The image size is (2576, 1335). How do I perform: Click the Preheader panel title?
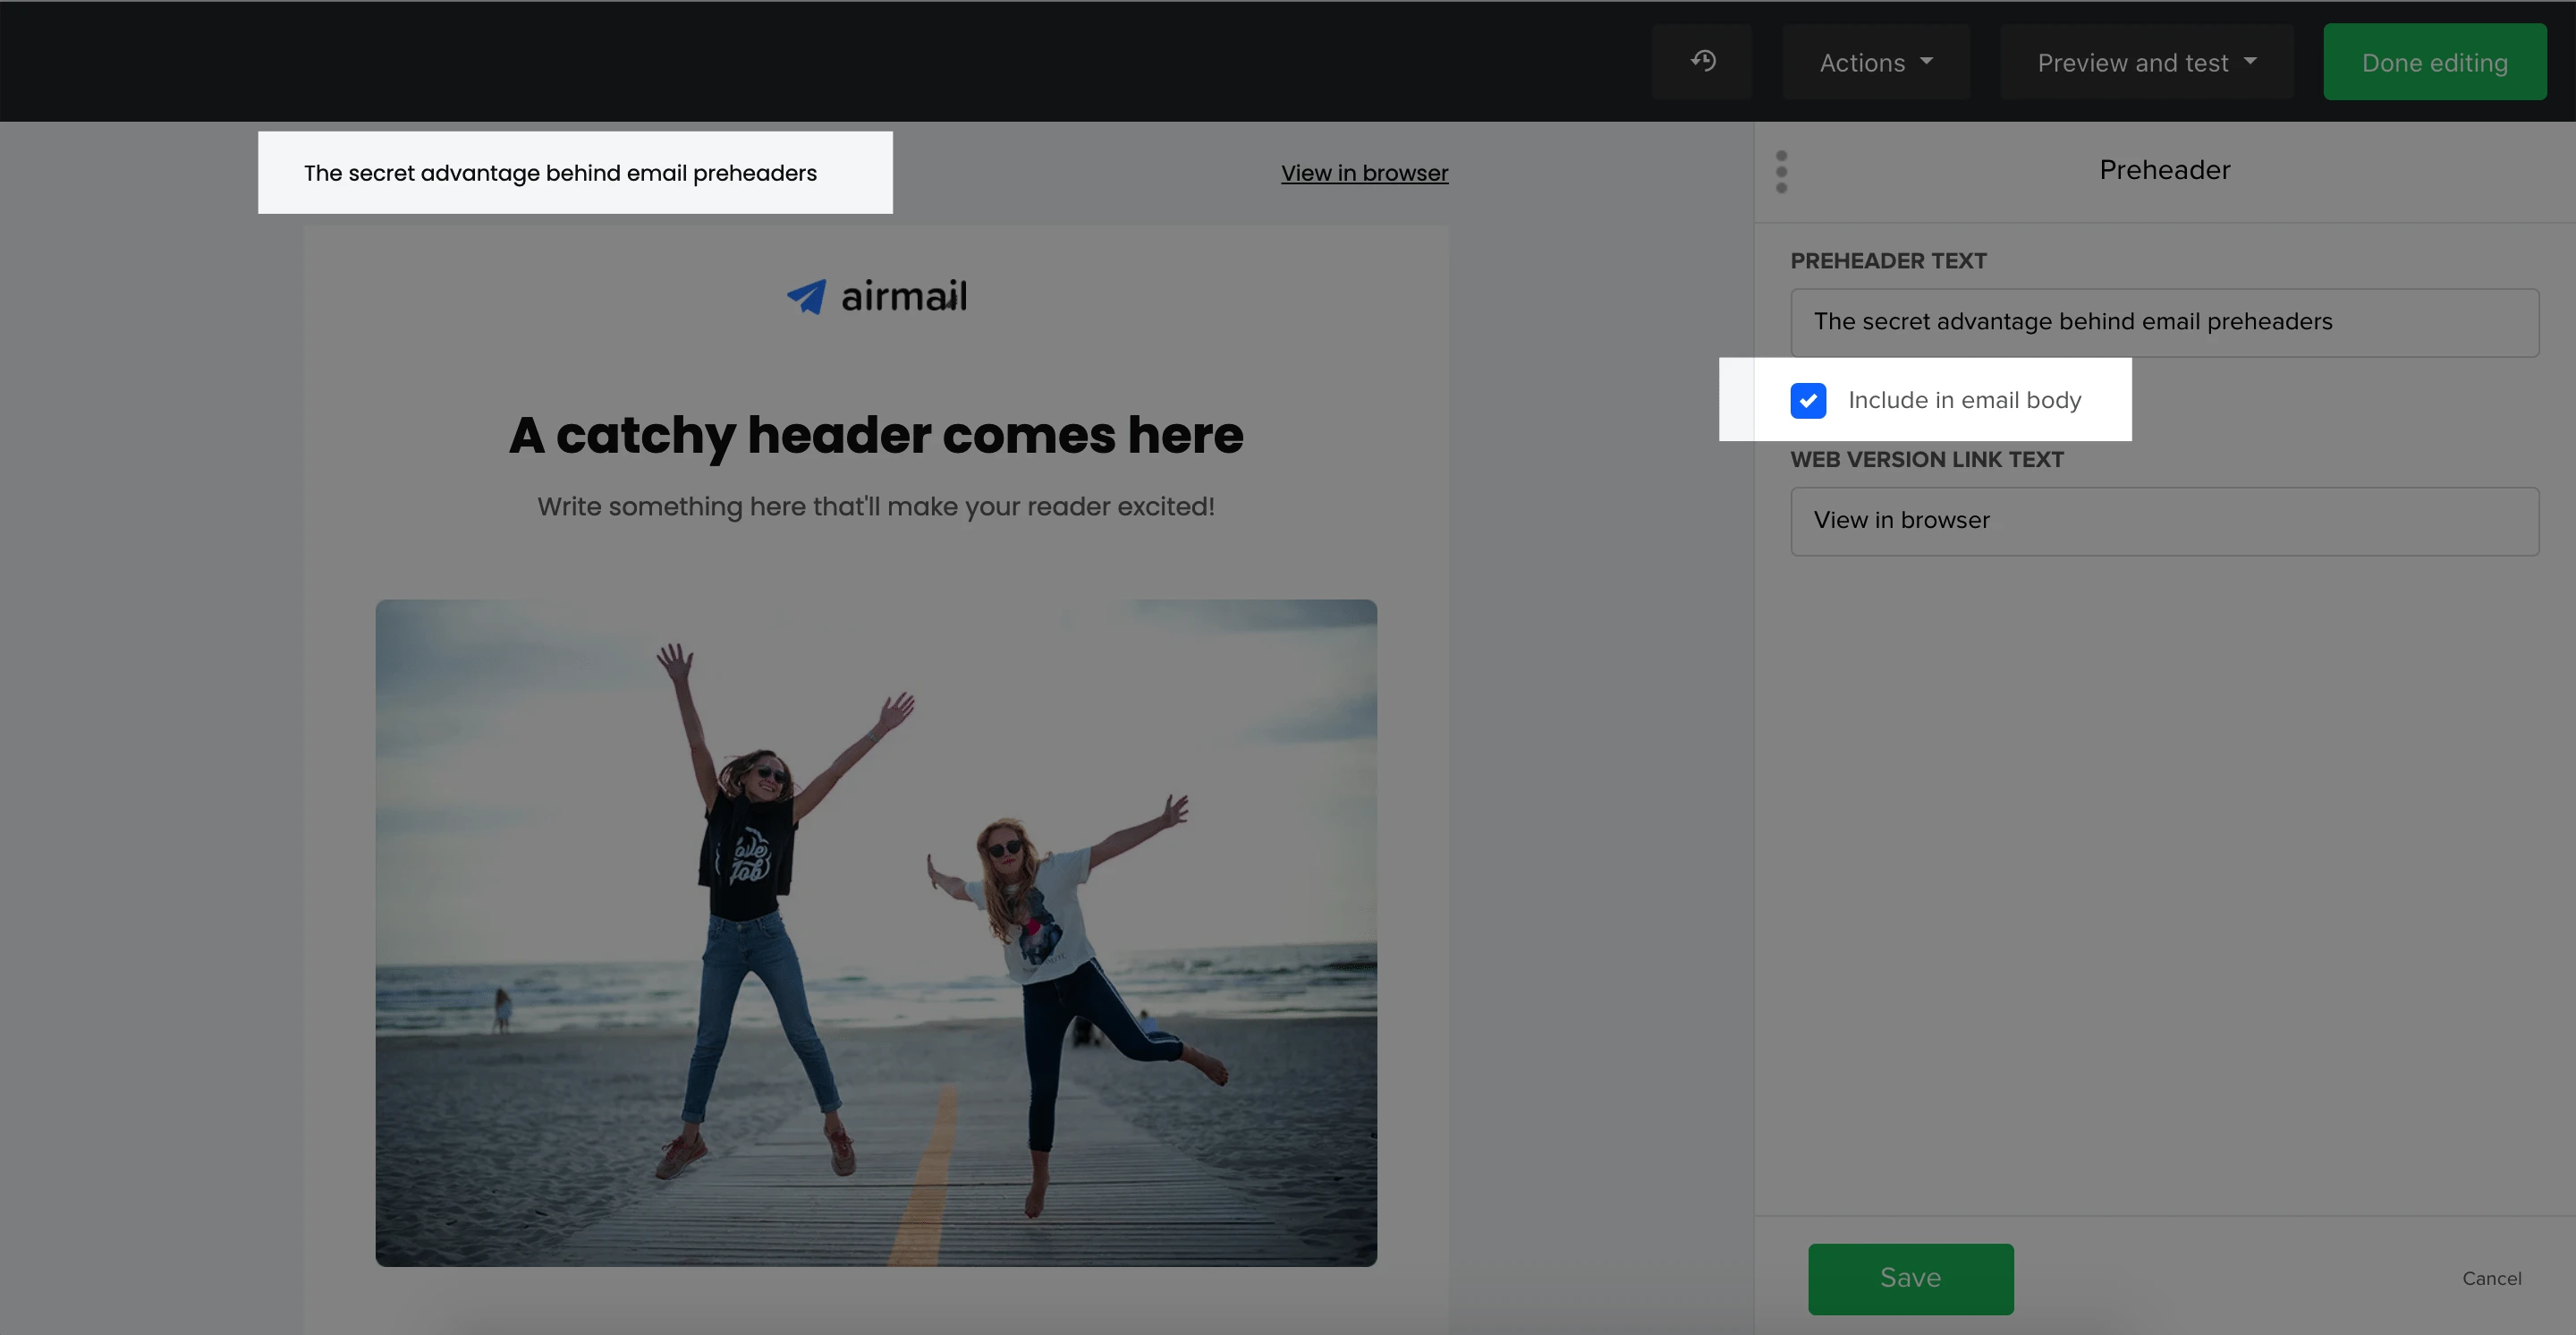pos(2164,170)
